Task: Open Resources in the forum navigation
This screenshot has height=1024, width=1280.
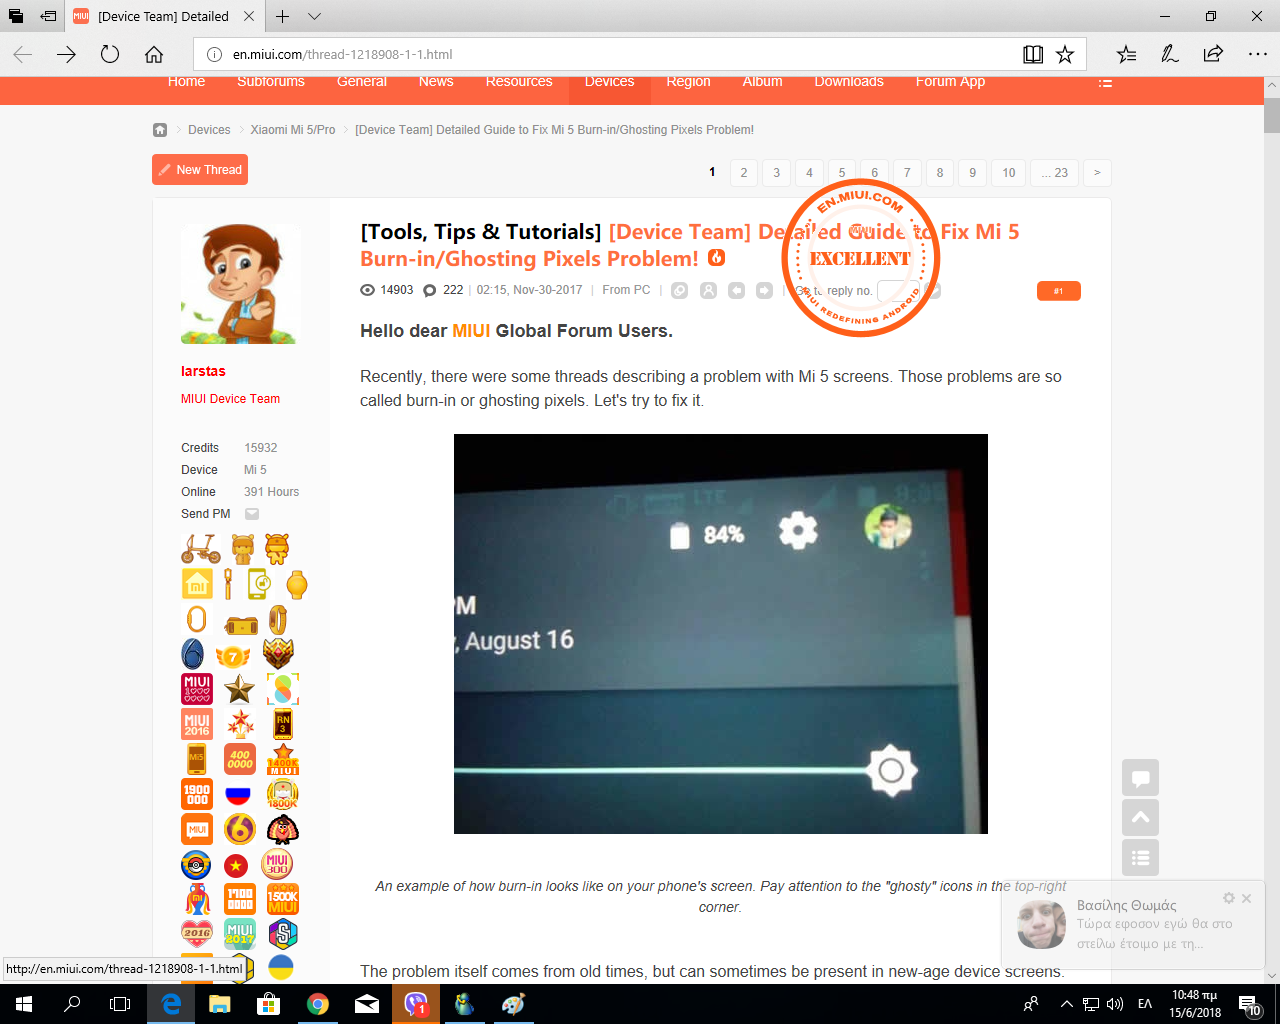Action: point(519,82)
